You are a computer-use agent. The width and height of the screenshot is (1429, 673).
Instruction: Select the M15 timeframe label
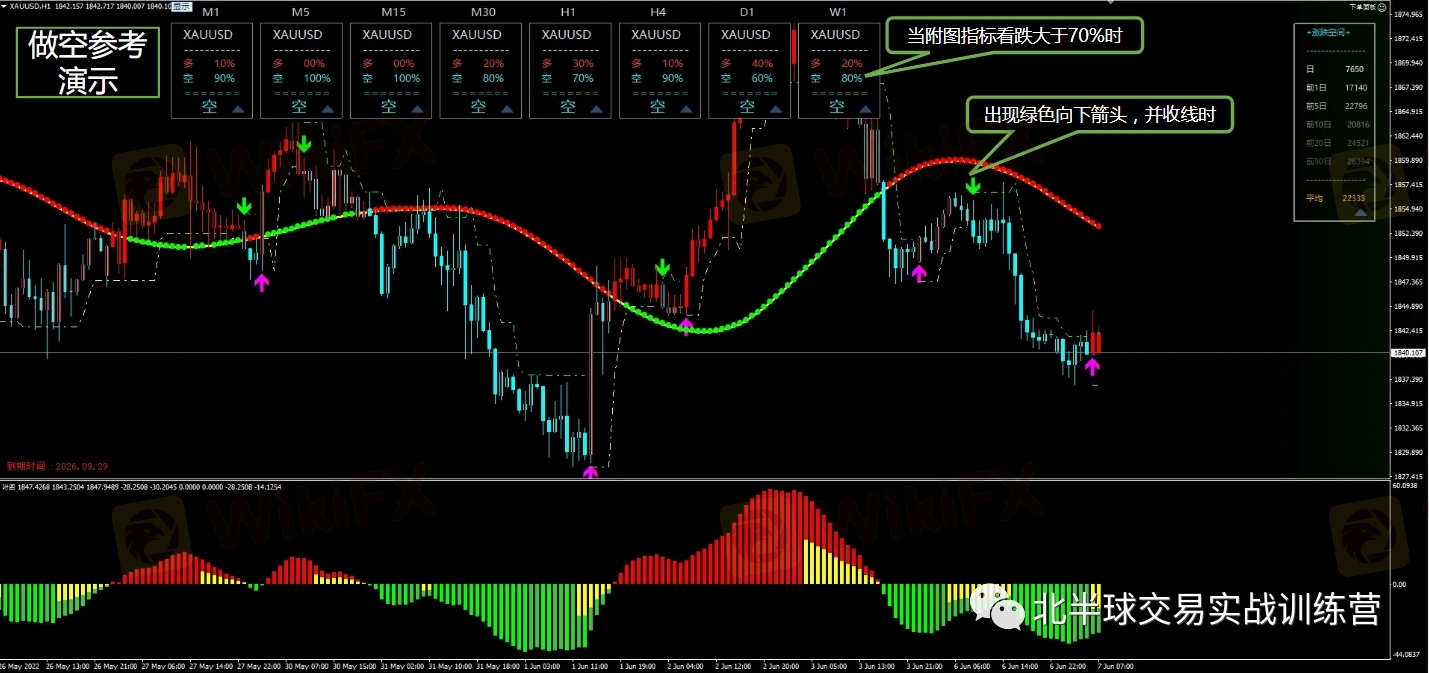pos(392,12)
